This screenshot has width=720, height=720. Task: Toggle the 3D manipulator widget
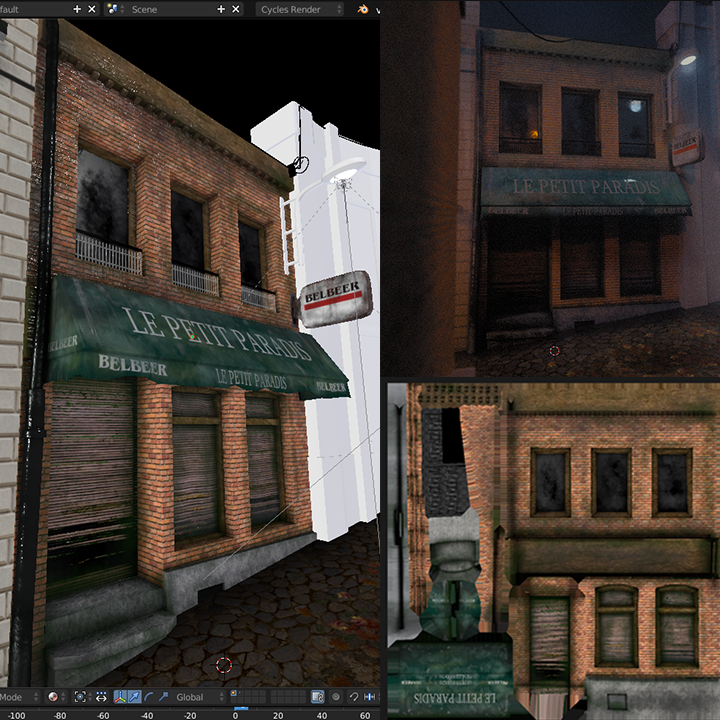pos(120,696)
